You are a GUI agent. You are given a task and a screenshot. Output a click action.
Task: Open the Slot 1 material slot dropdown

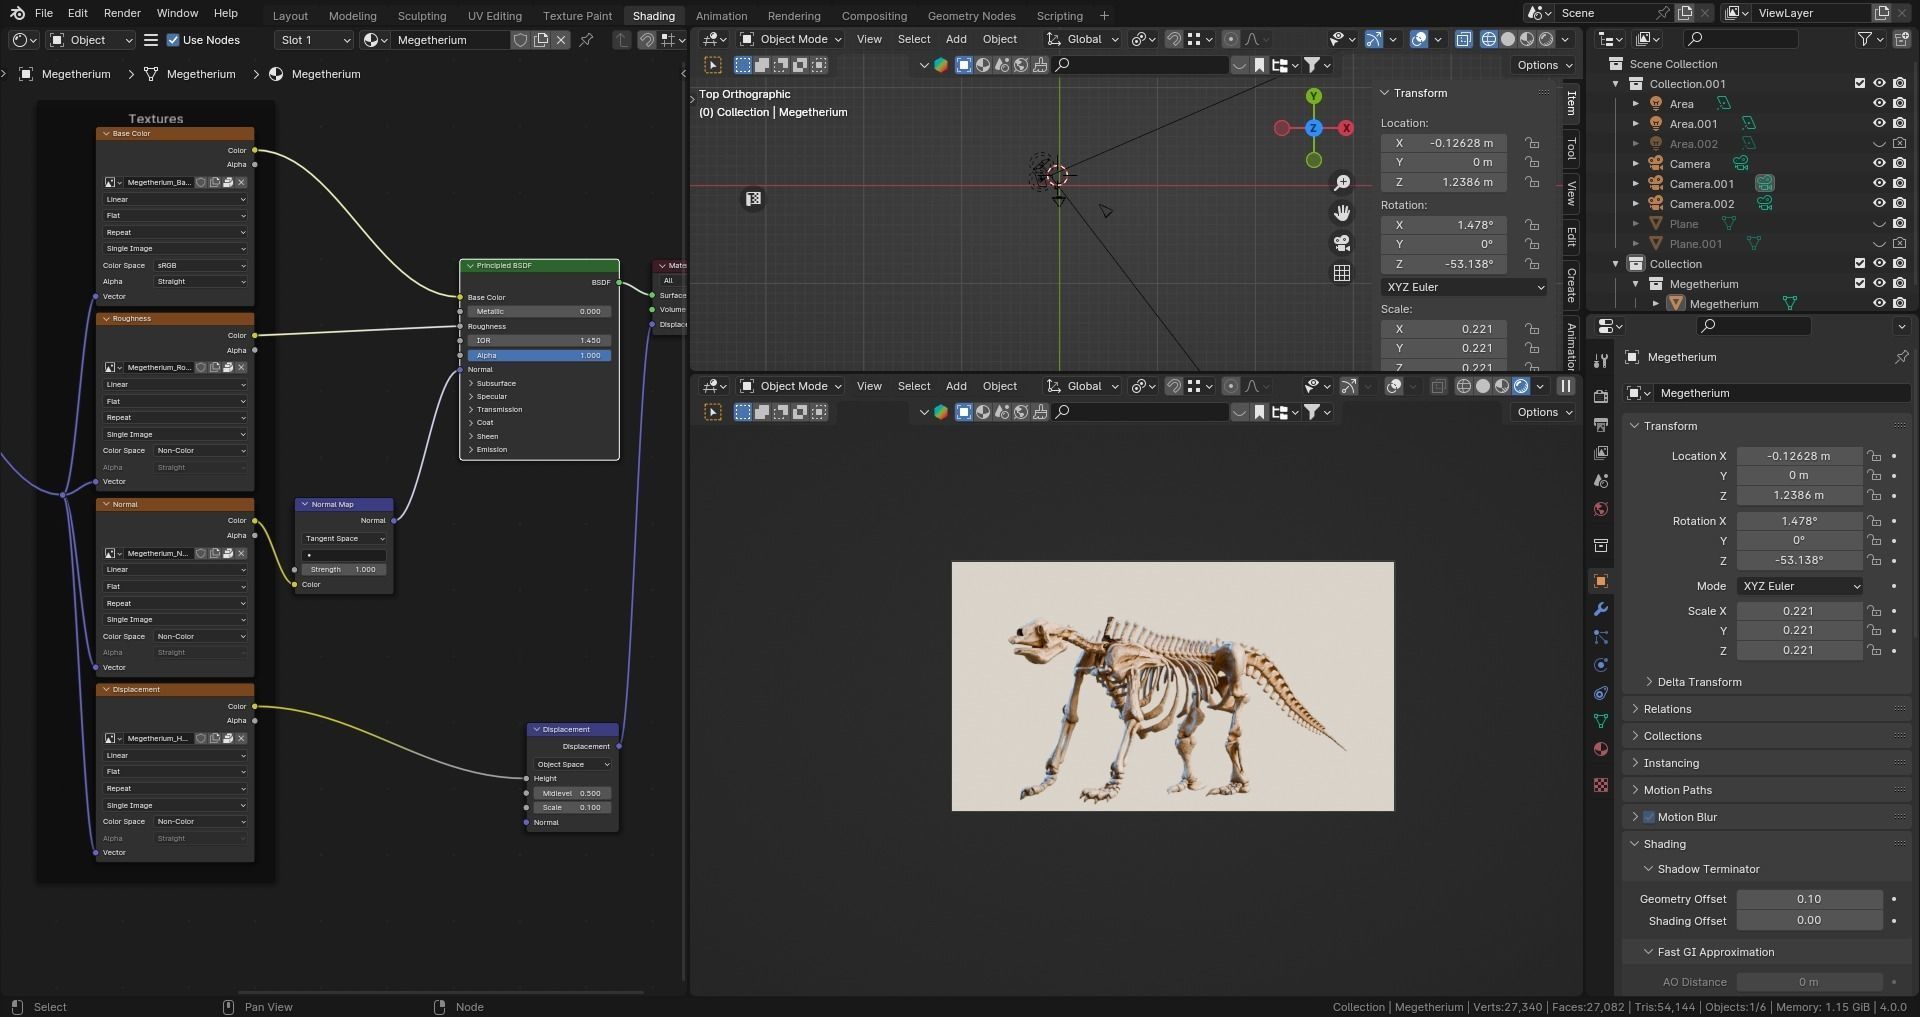click(314, 40)
